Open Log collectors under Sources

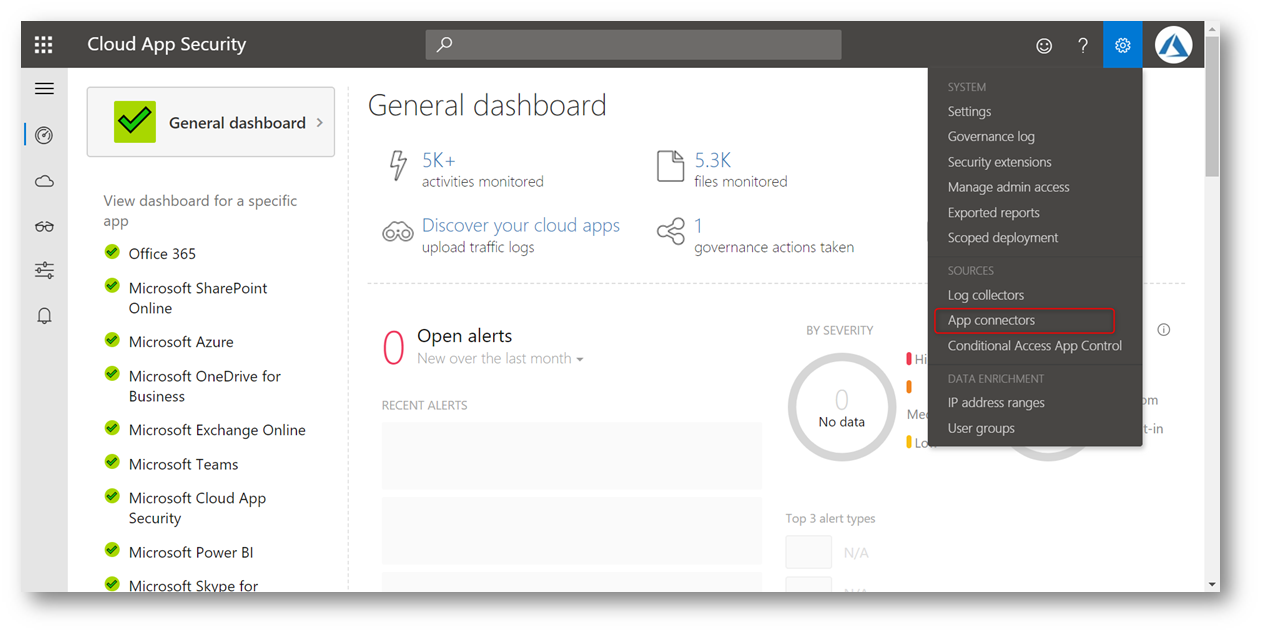click(985, 296)
